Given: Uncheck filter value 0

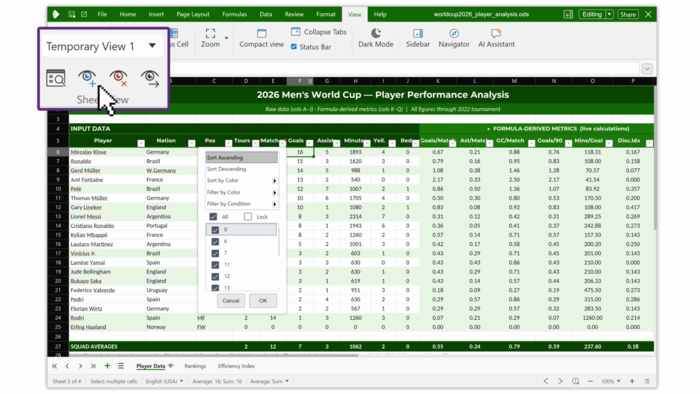Looking at the screenshot, I should [x=215, y=230].
